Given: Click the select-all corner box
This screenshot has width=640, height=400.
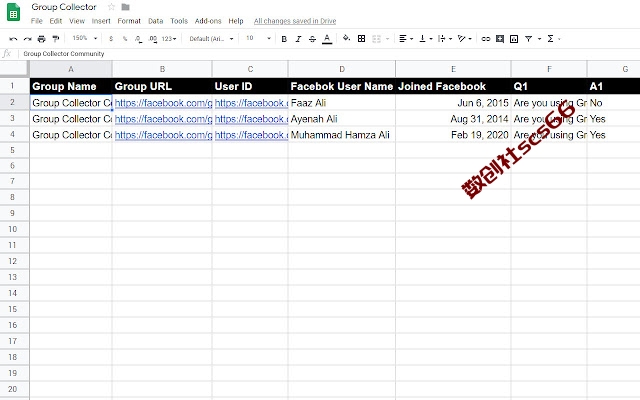Looking at the screenshot, I should (x=15, y=69).
